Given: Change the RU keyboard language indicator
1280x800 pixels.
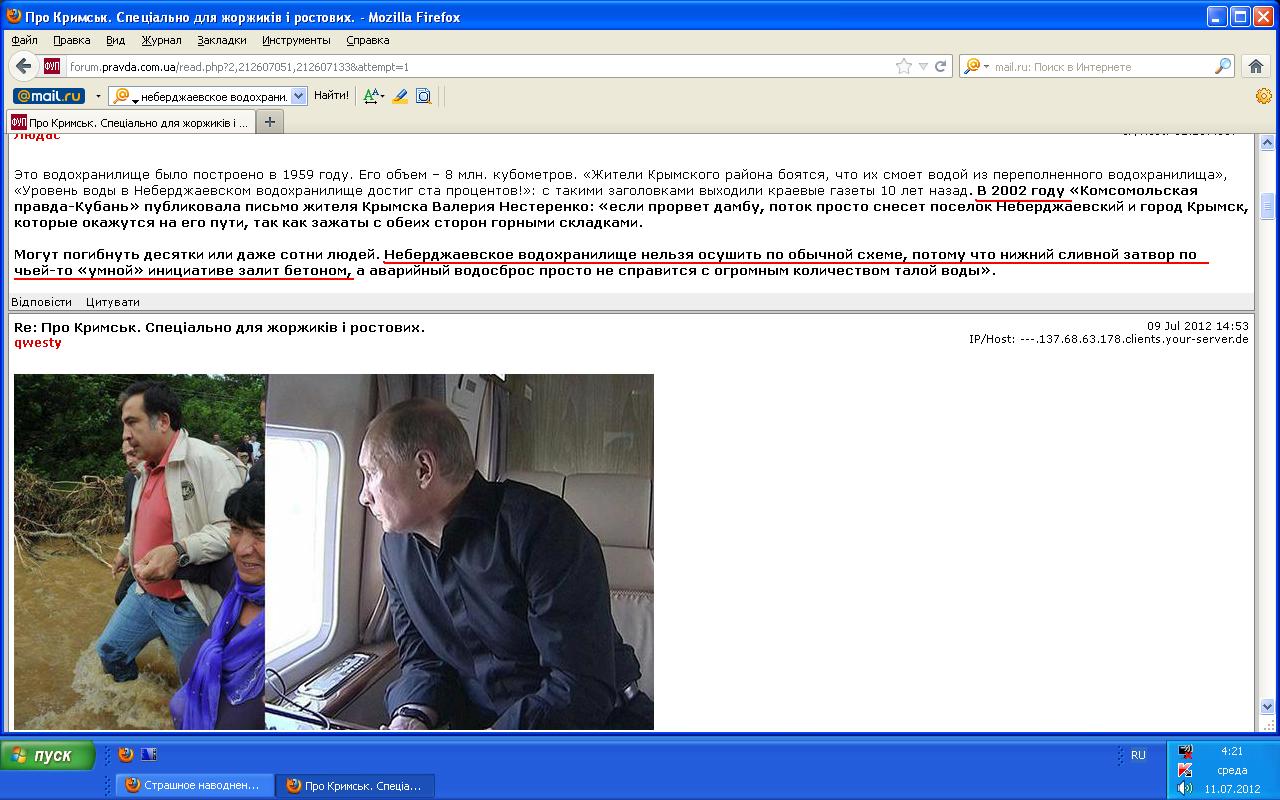Looking at the screenshot, I should pos(1138,756).
